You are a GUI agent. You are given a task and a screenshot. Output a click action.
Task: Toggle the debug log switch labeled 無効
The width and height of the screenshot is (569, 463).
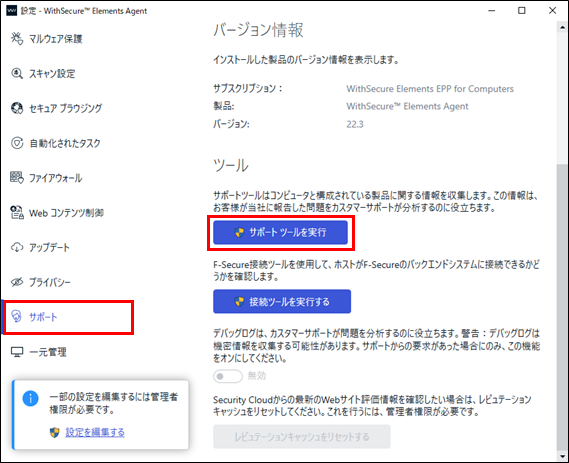point(228,376)
